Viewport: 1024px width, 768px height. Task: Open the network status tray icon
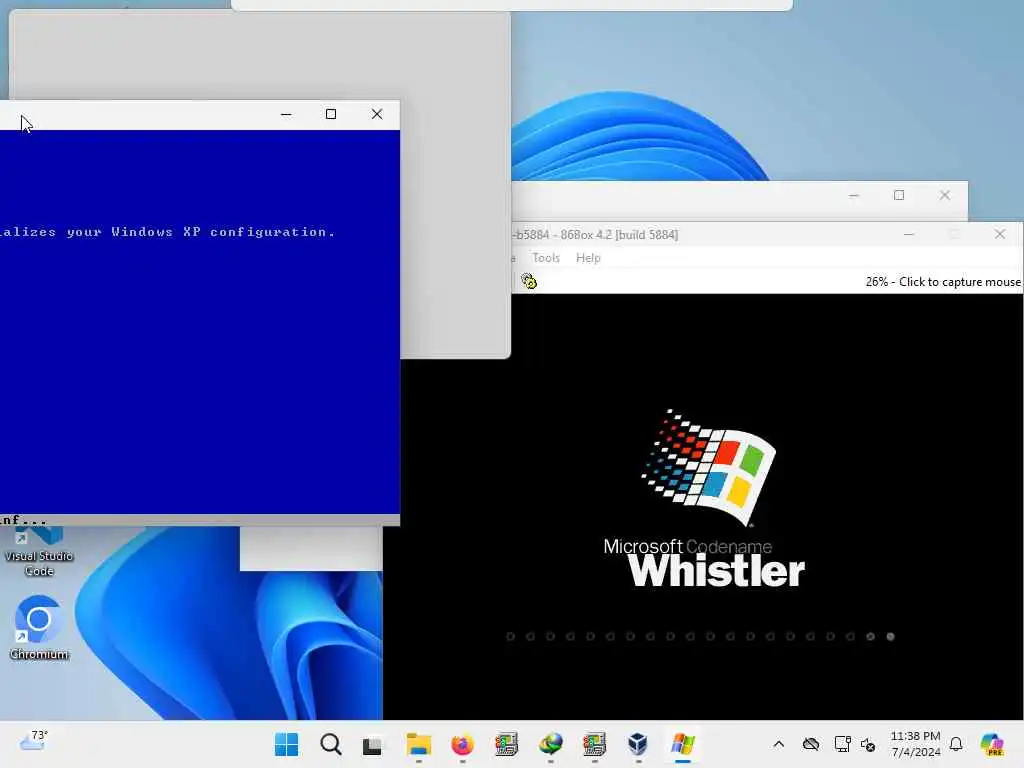point(842,744)
